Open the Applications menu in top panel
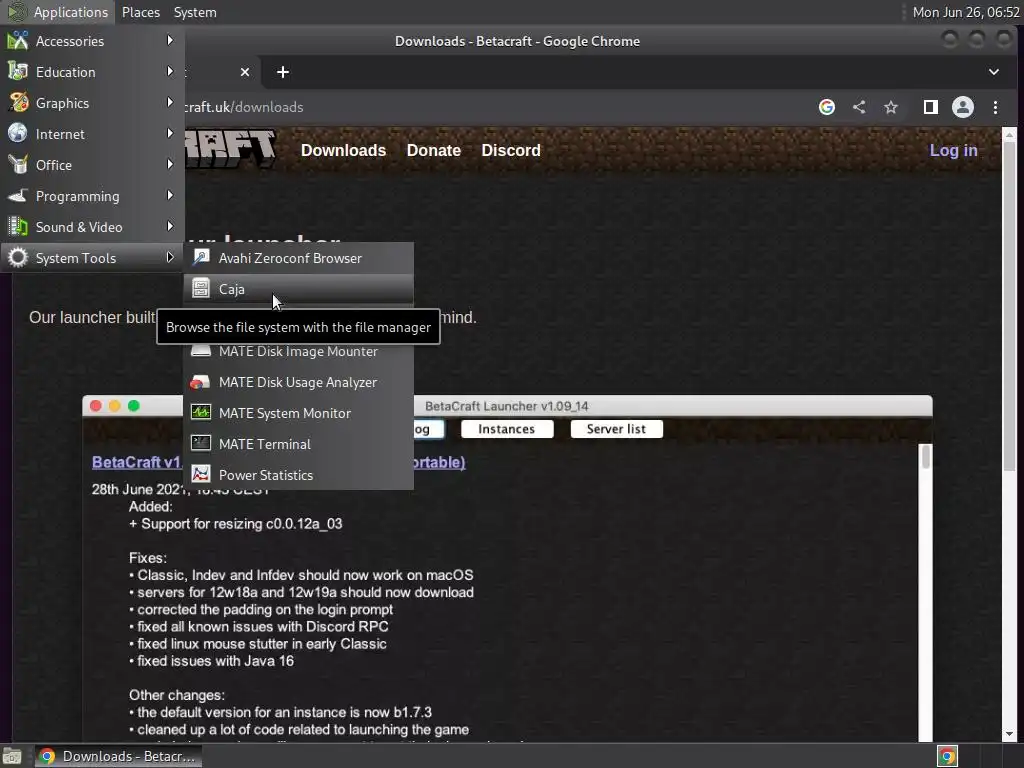This screenshot has width=1024, height=768. [x=58, y=12]
